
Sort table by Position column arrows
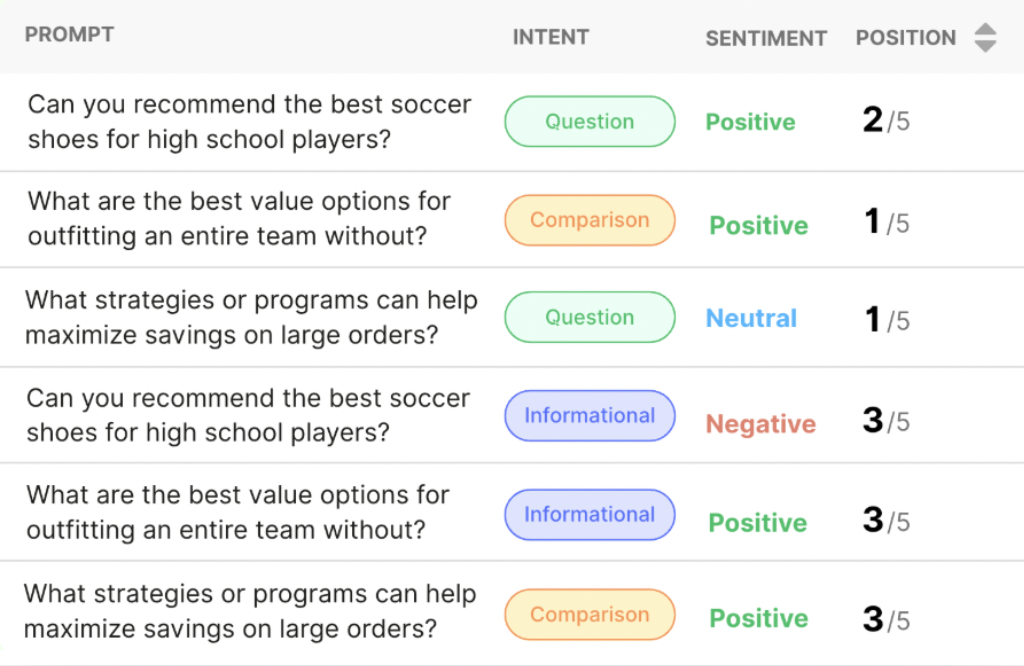(x=985, y=37)
